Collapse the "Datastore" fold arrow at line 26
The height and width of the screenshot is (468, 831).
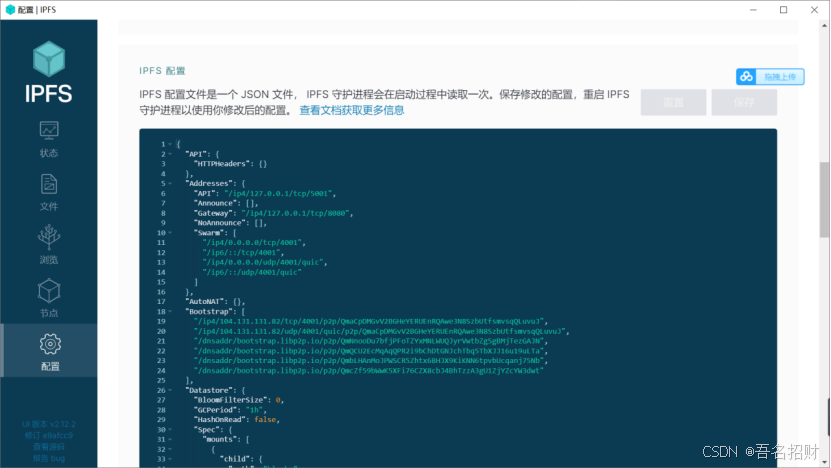[170, 390]
